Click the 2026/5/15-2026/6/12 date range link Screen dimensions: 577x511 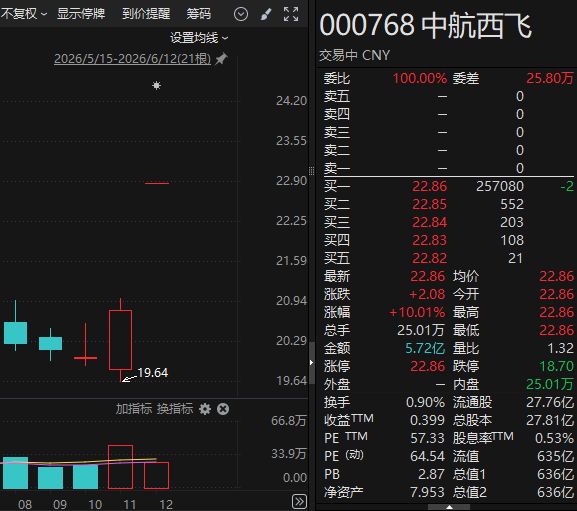[132, 59]
